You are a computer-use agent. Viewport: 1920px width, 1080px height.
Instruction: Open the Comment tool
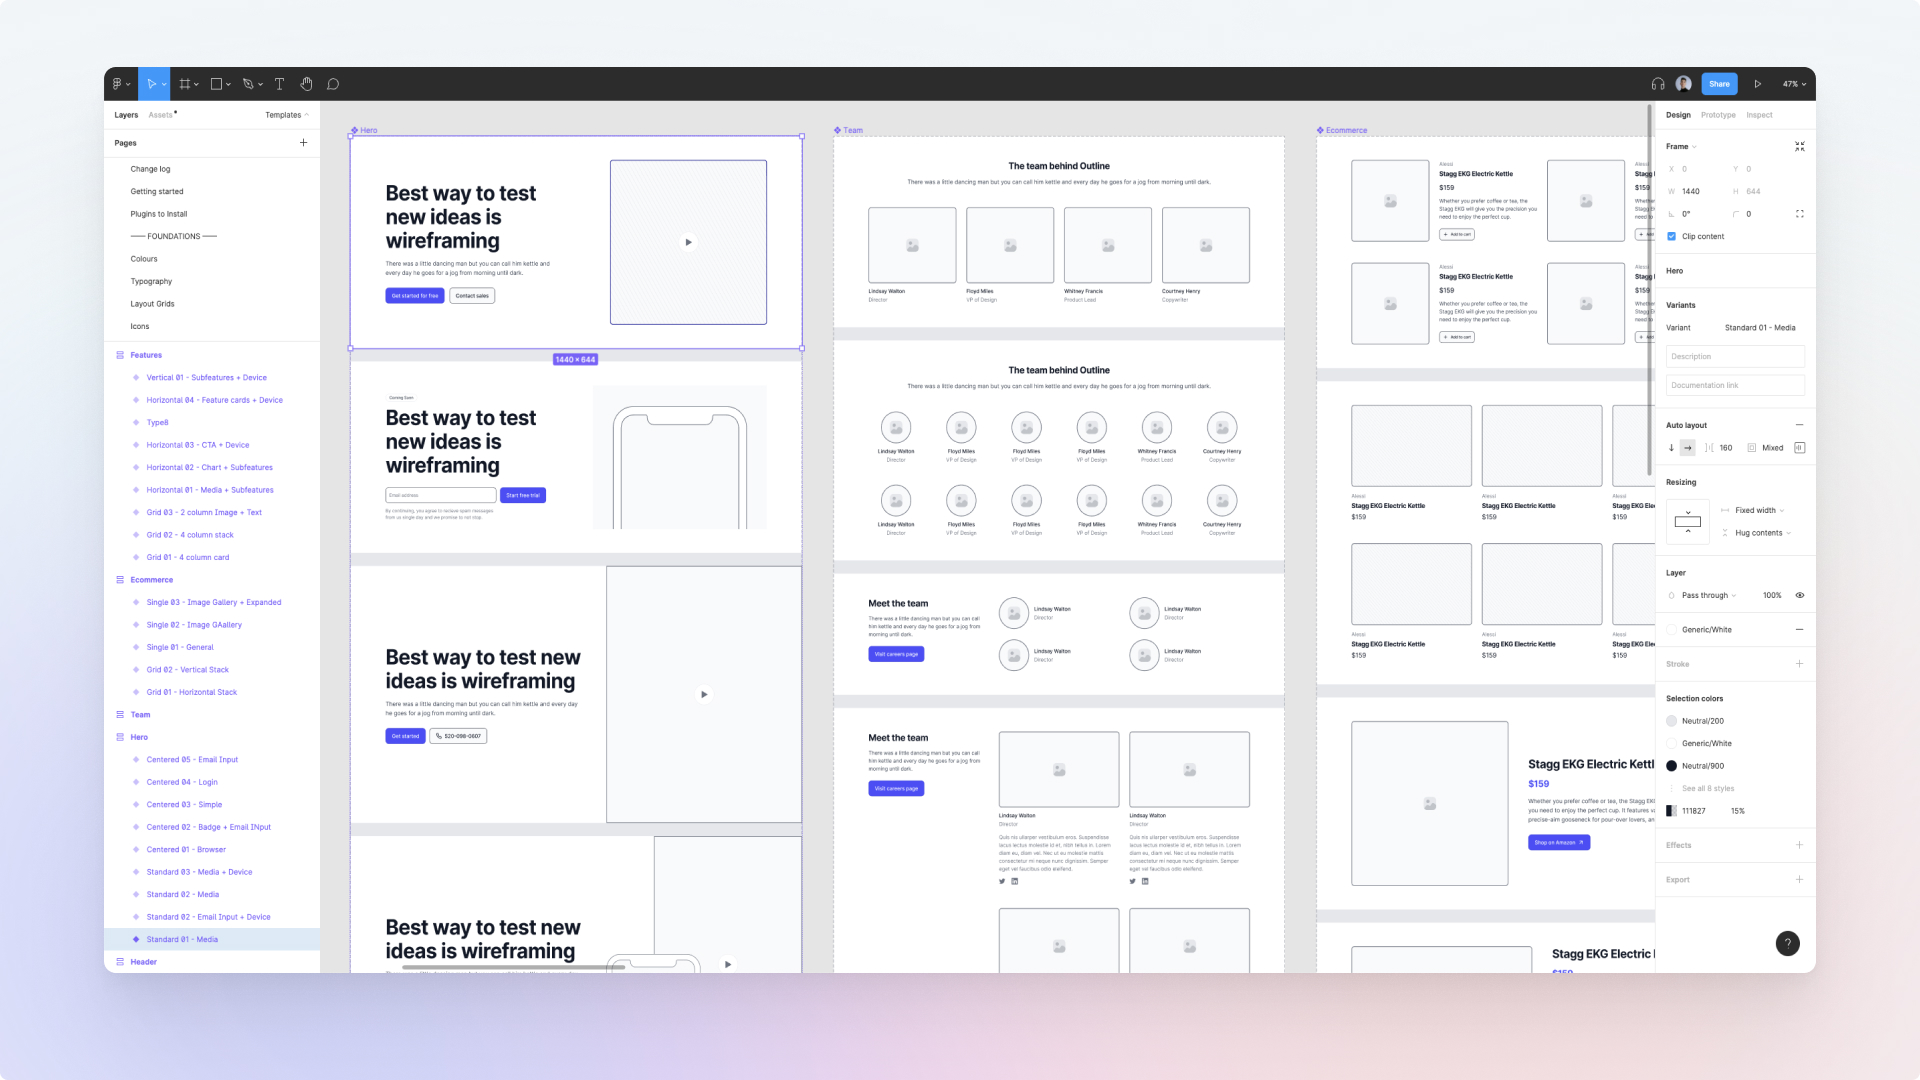point(333,84)
